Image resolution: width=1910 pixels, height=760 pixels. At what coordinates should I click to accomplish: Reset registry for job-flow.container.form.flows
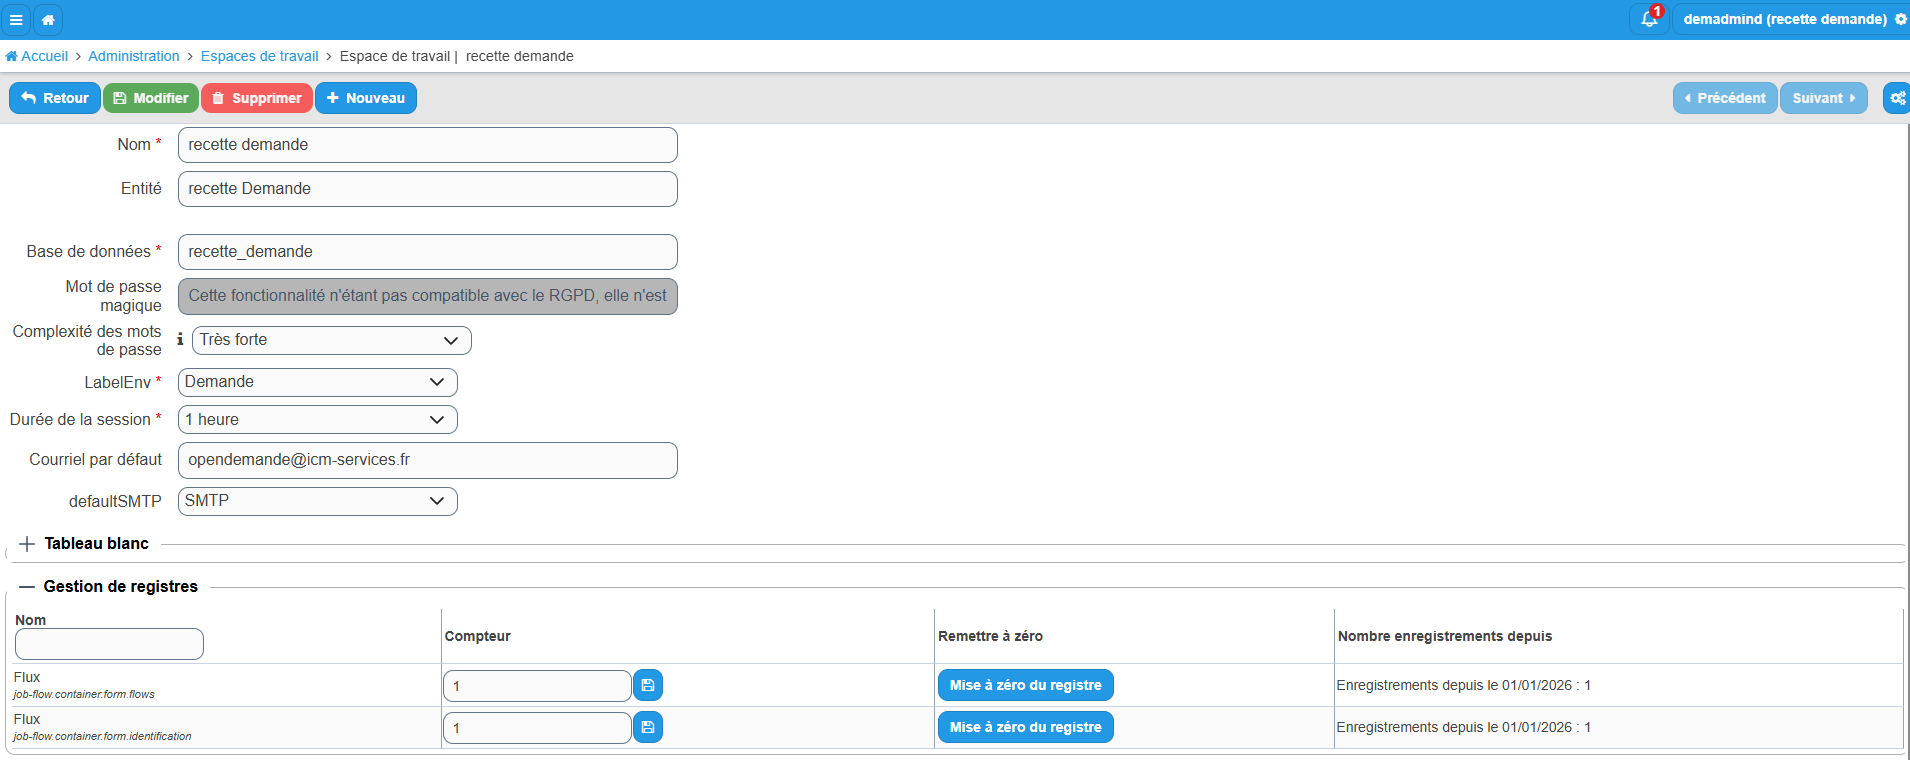pos(1025,685)
